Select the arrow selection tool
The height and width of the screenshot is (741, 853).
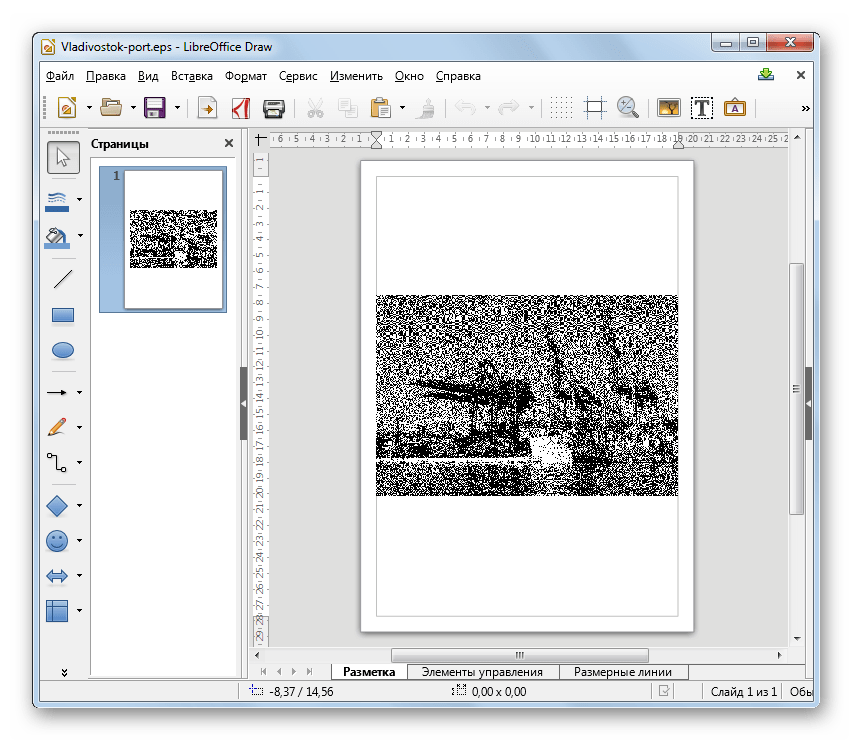(62, 158)
